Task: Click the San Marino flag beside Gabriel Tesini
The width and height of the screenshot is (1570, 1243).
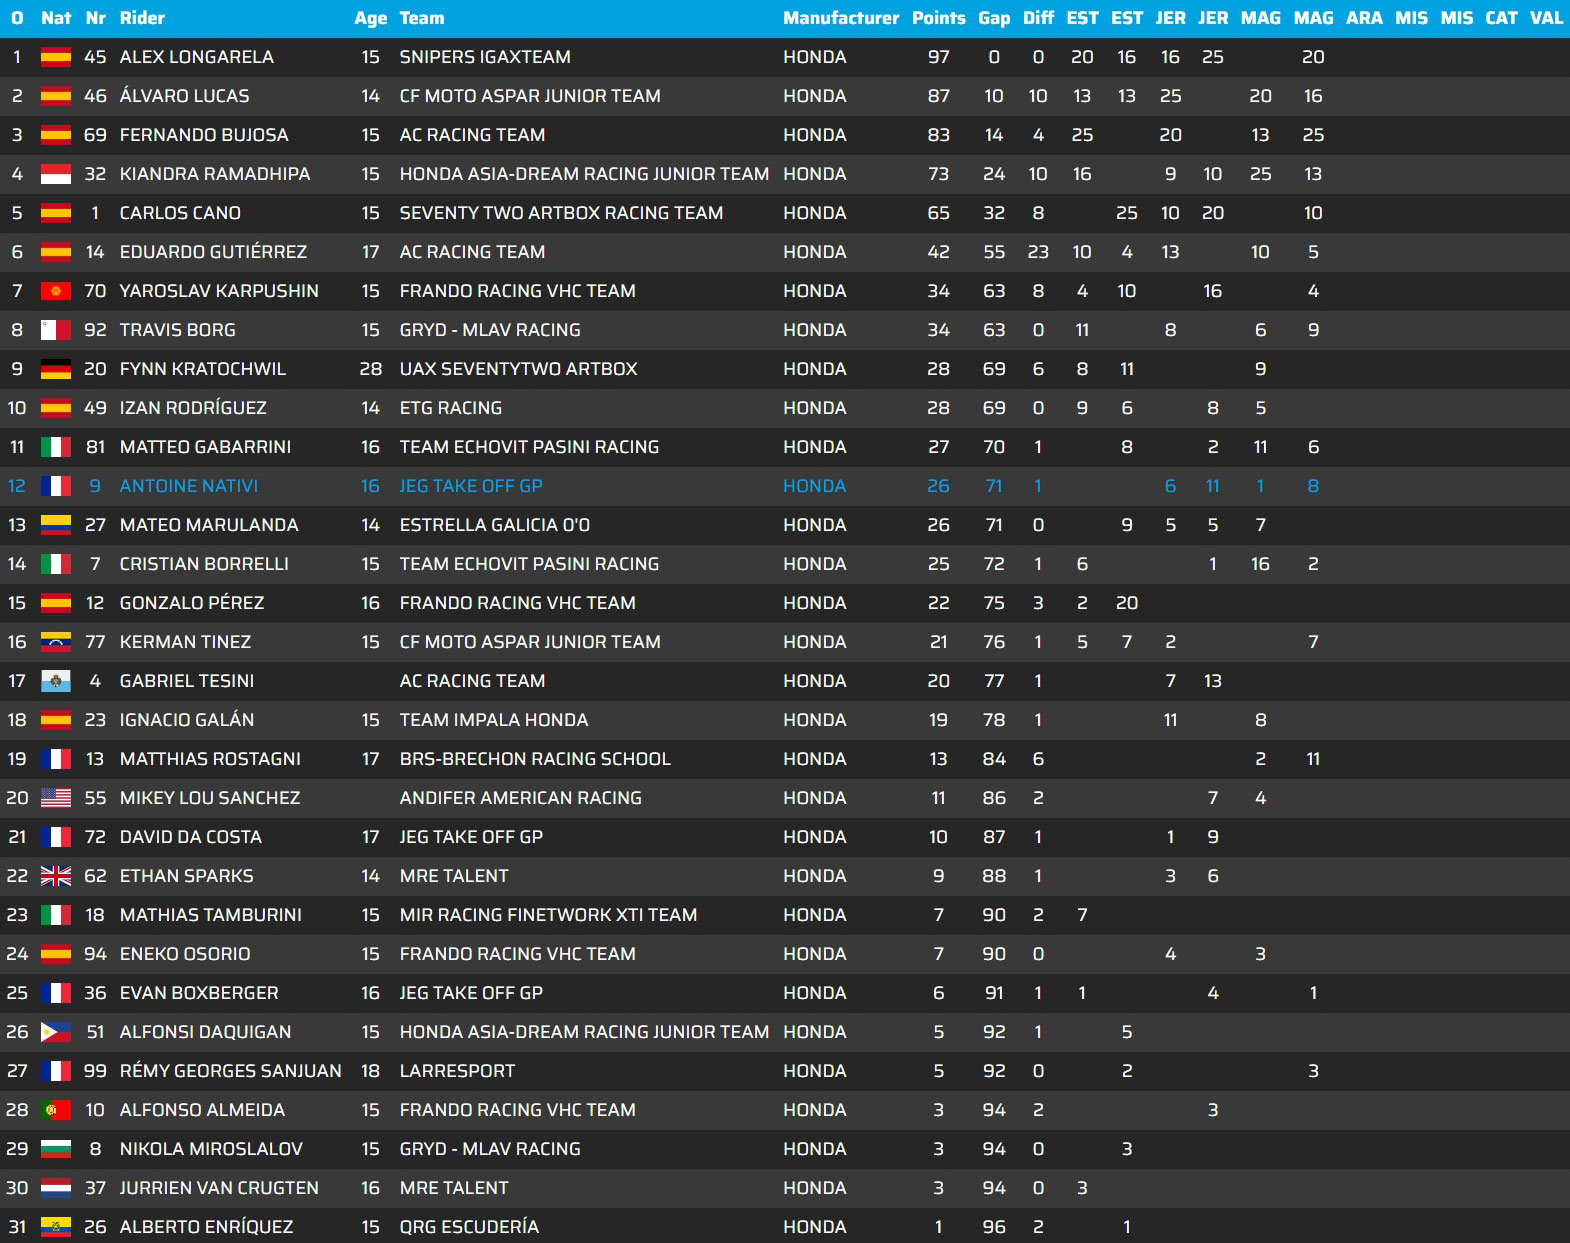Action: 55,682
